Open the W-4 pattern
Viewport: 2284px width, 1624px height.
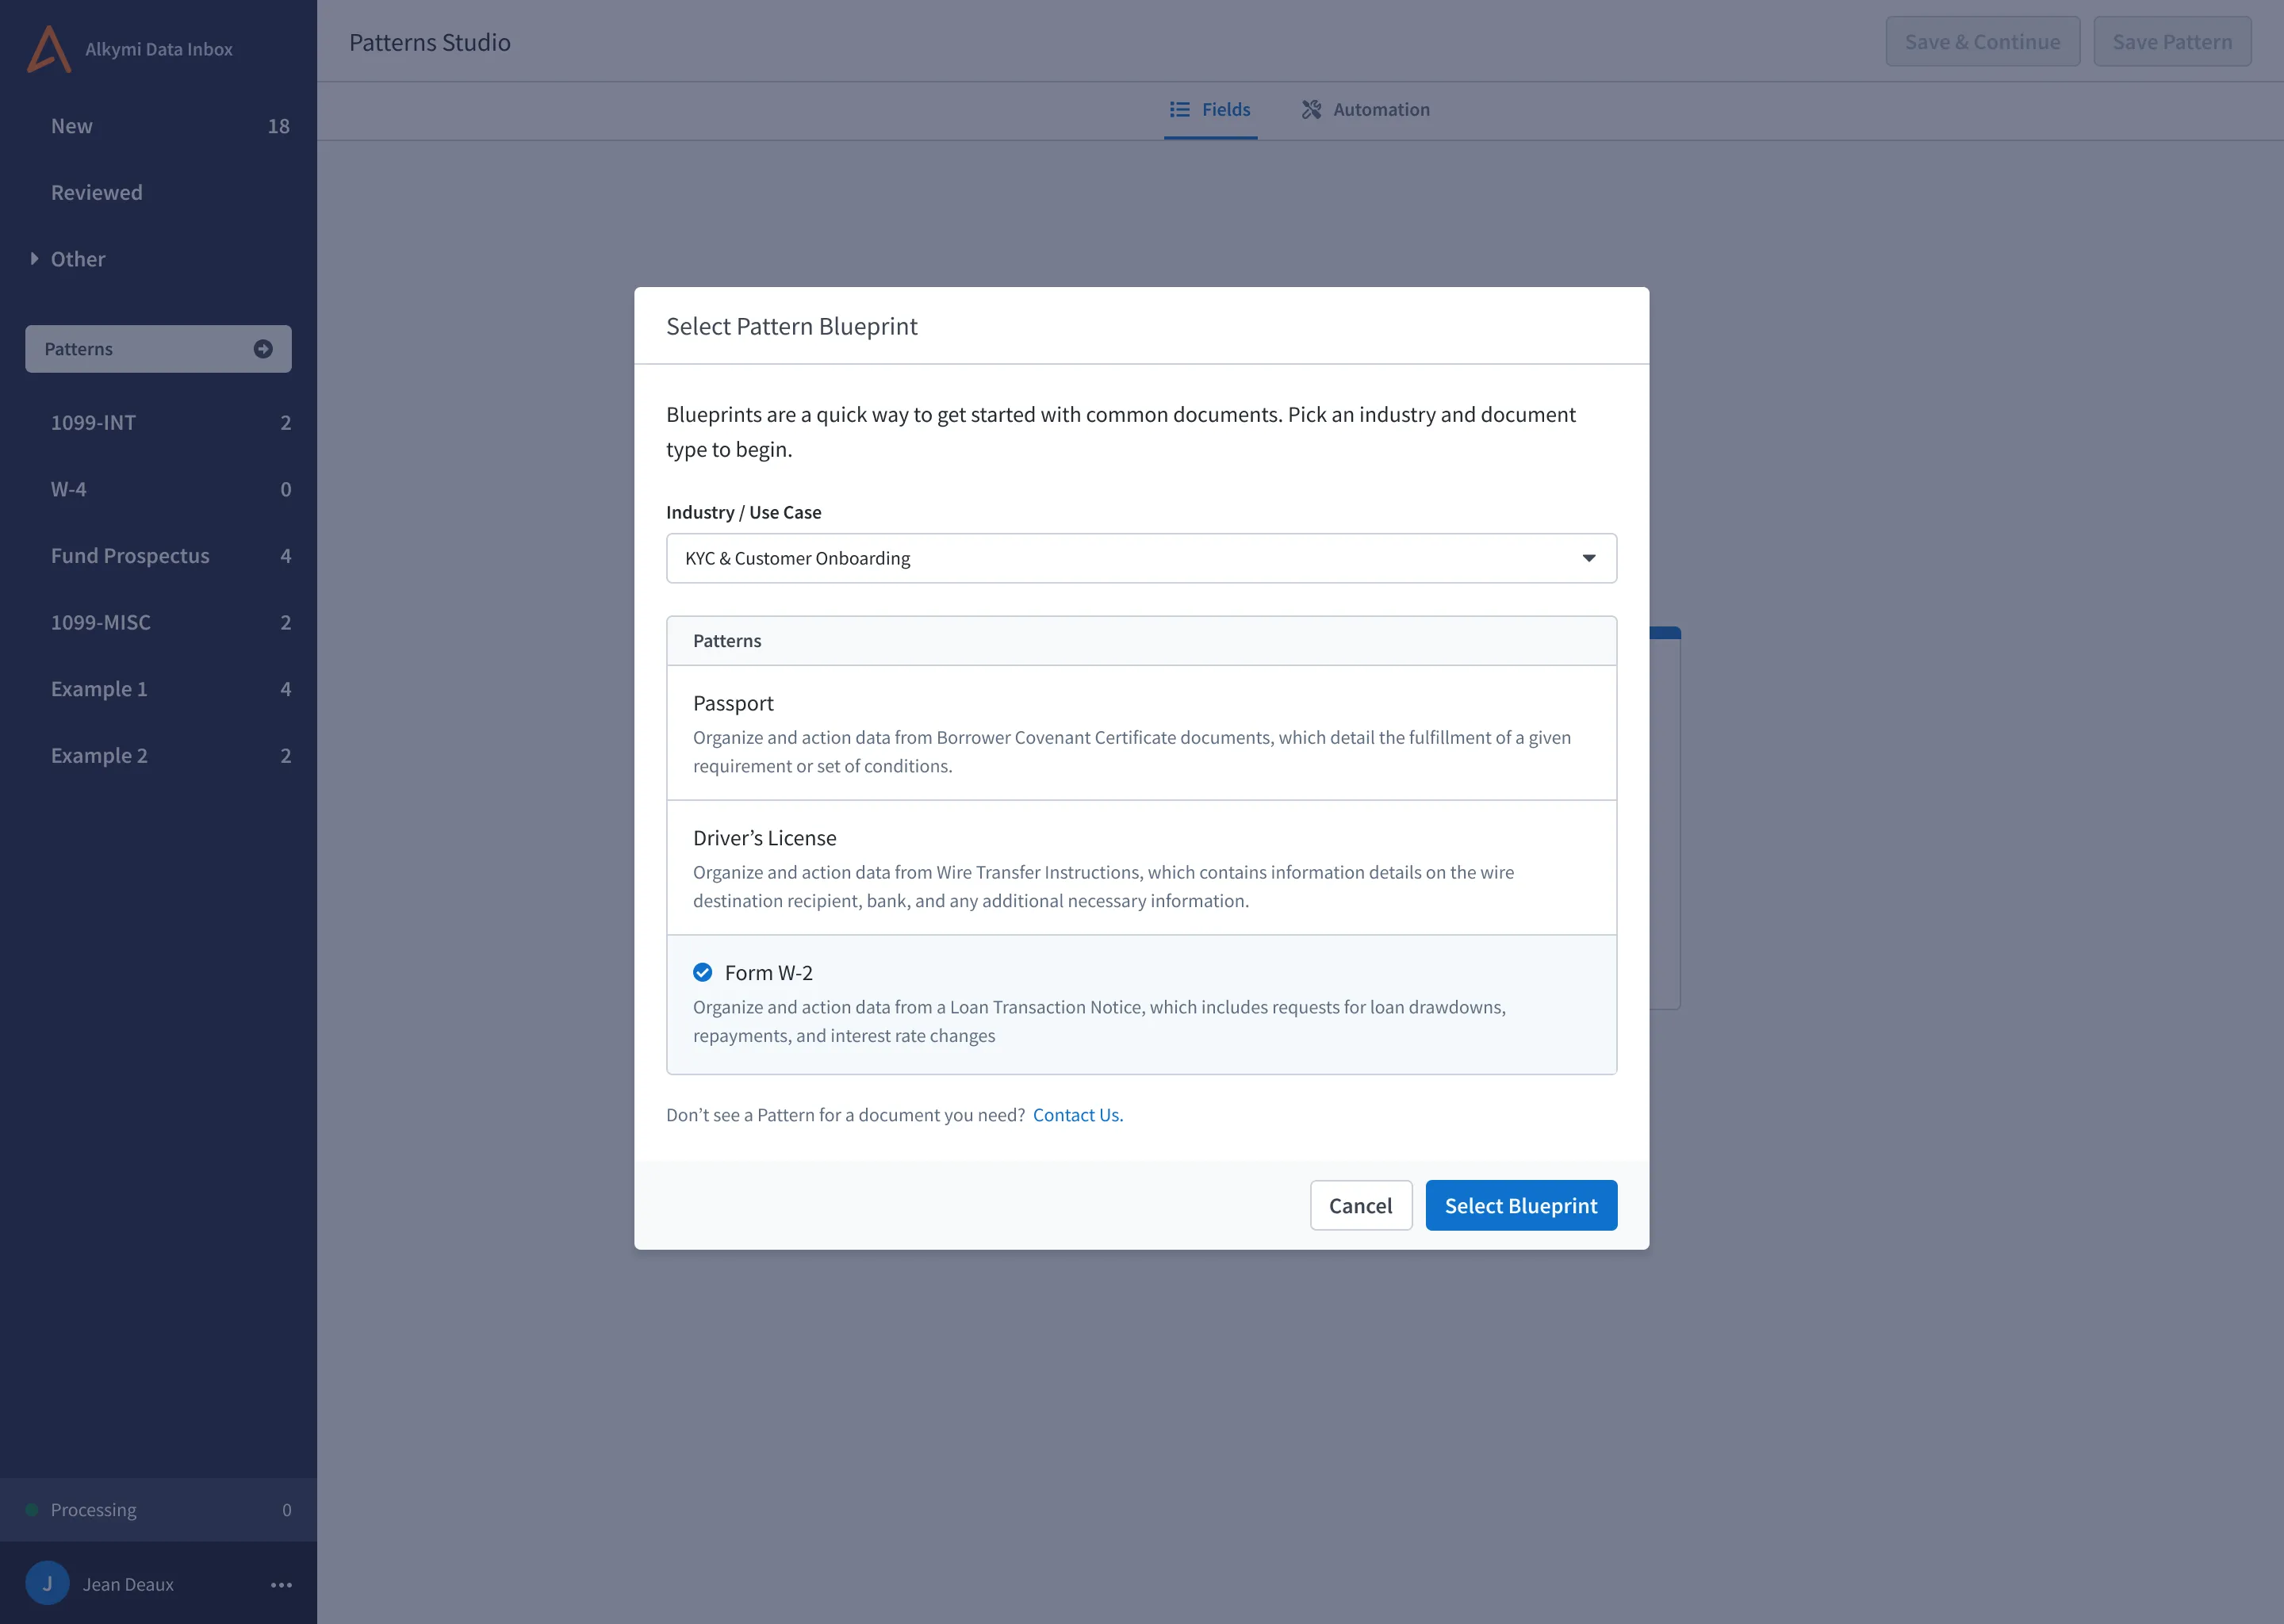tap(158, 489)
